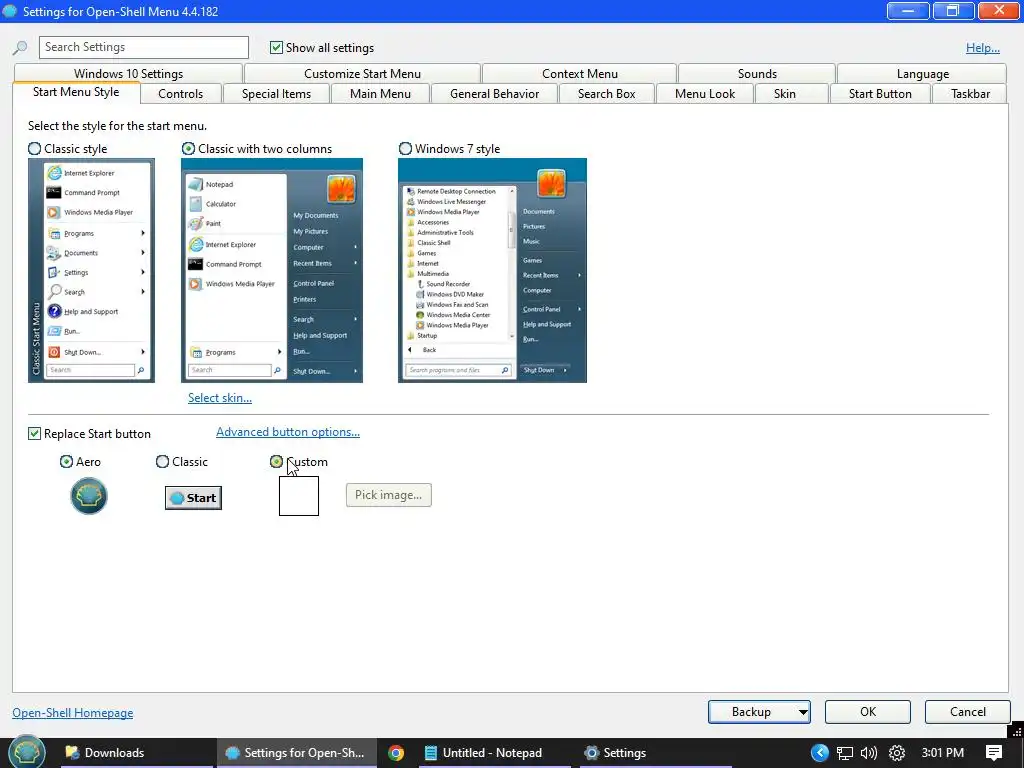Choose the Custom start button option
Screen dimensions: 1024x768
276,462
